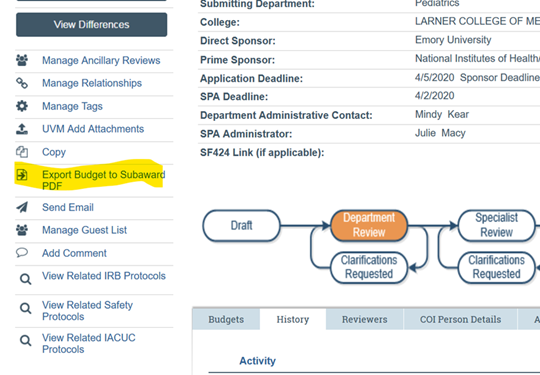The image size is (540, 375).
Task: Click the Manage Relationships chain icon
Action: (22, 83)
